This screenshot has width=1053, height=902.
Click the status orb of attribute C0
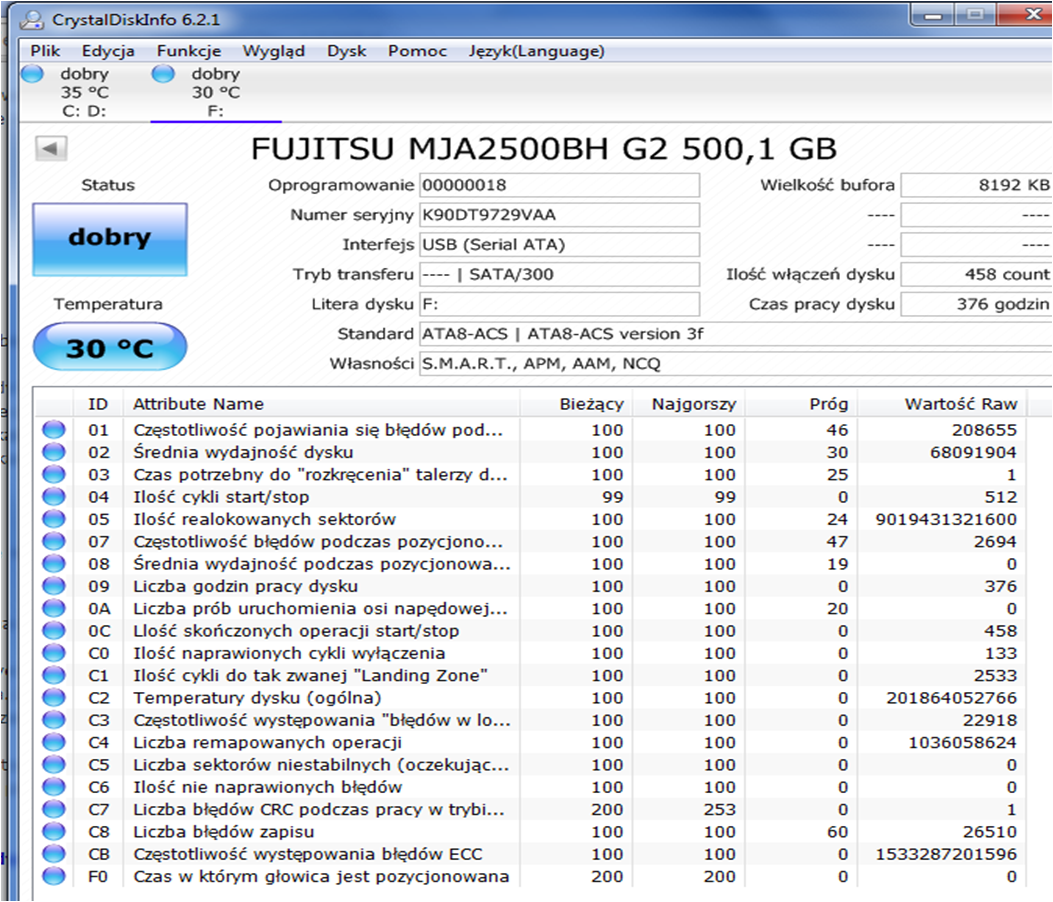coord(54,653)
